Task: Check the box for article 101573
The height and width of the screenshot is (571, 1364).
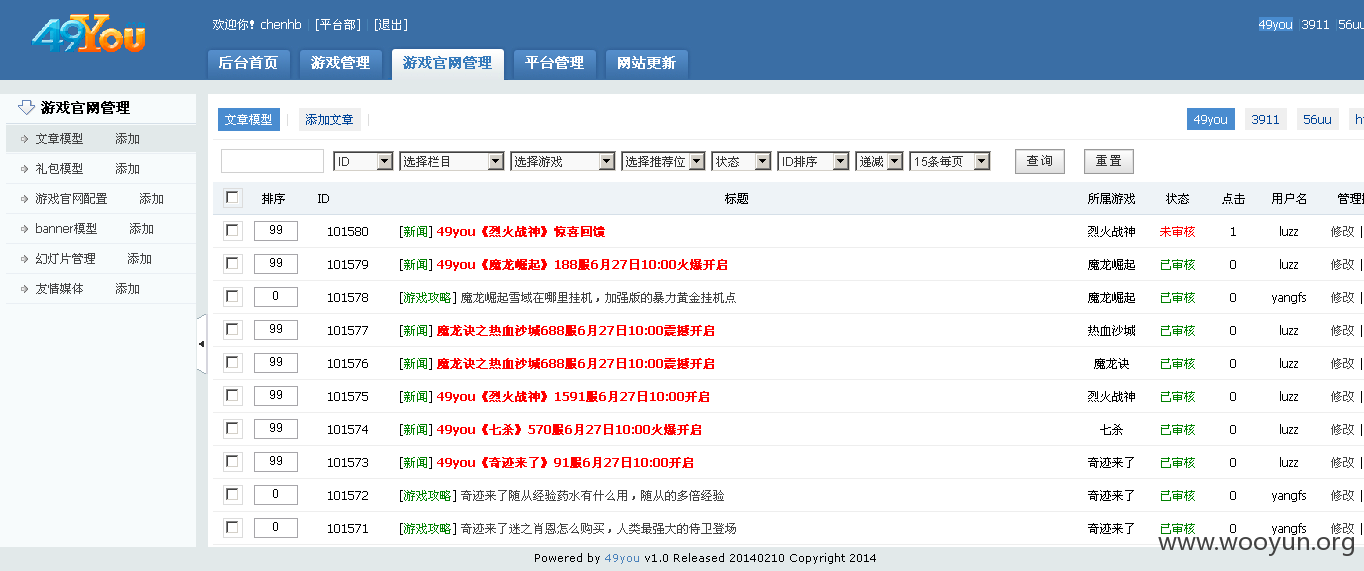Action: [x=232, y=462]
